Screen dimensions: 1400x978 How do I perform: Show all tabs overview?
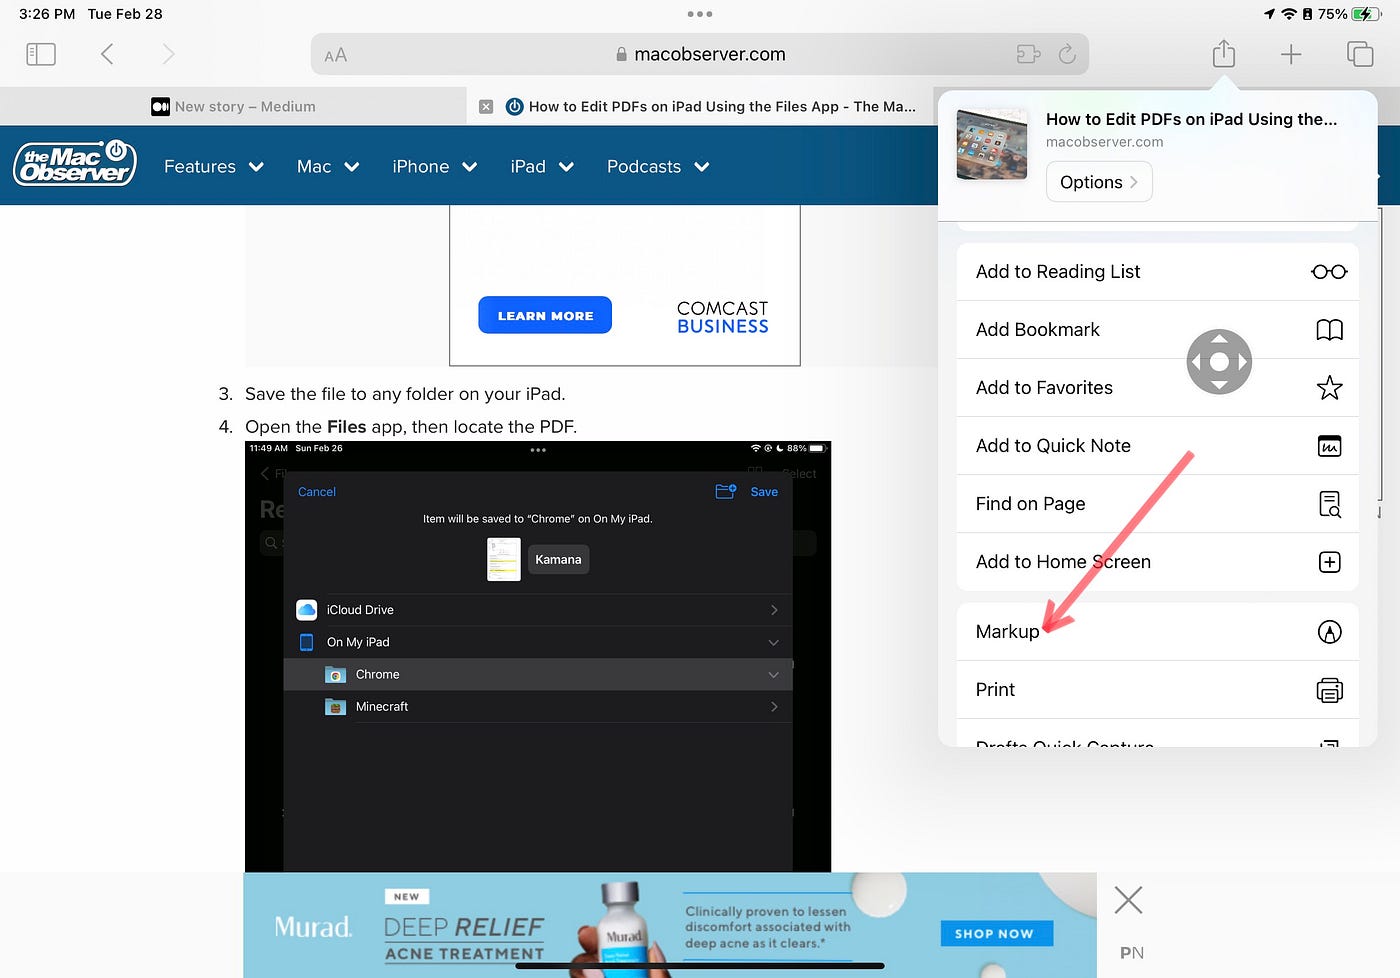tap(1360, 54)
